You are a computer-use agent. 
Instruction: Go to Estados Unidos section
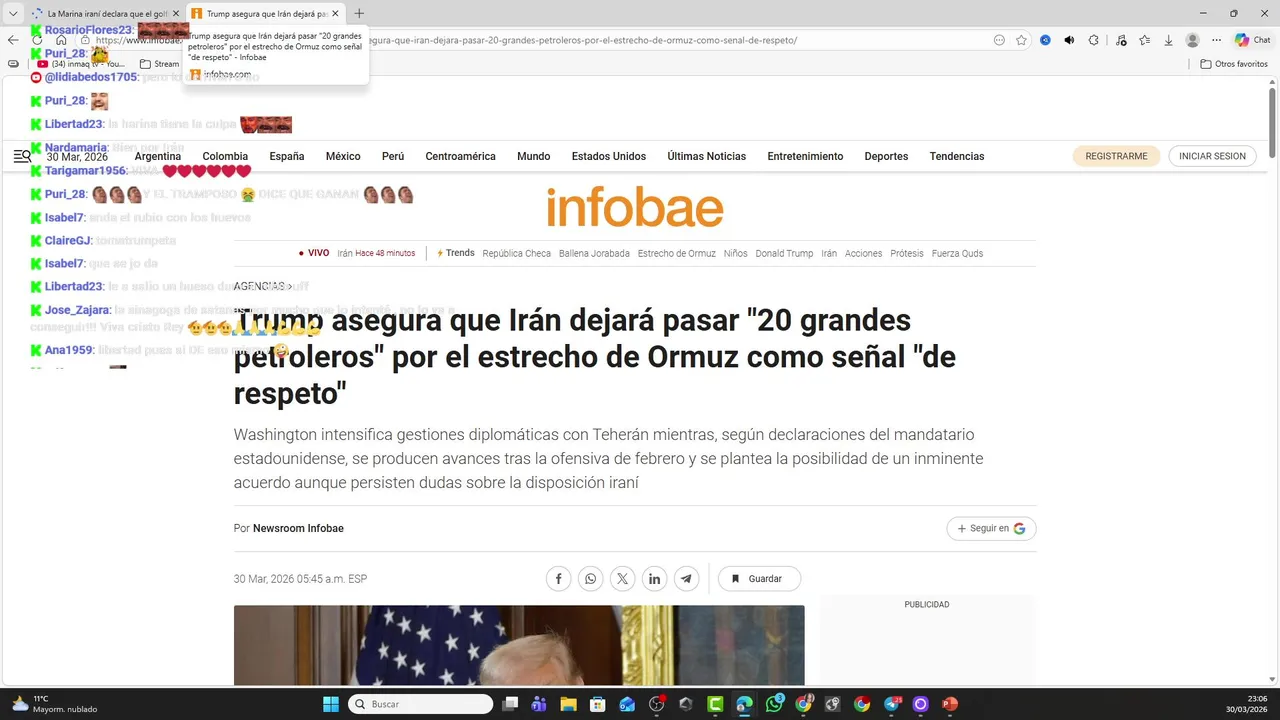click(609, 156)
